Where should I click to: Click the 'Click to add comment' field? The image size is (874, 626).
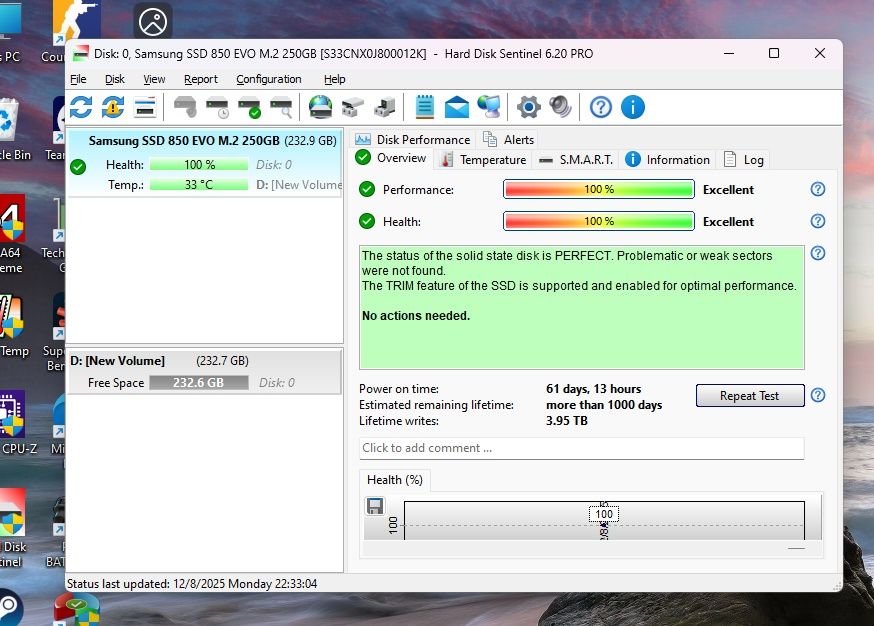pyautogui.click(x=581, y=448)
